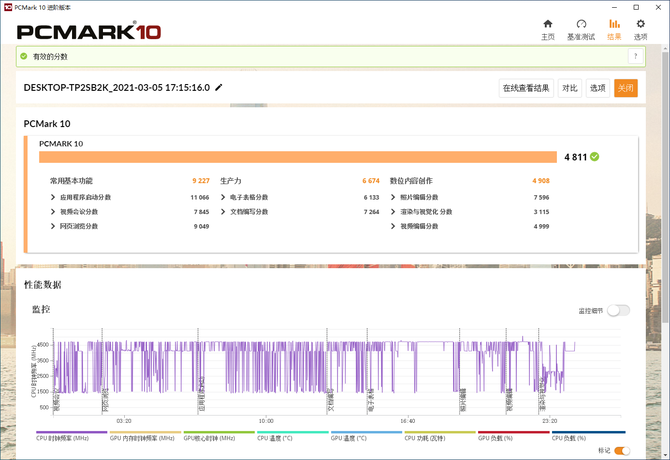This screenshot has height=460, width=670.
Task: Click the question mark help icon
Action: [635, 56]
